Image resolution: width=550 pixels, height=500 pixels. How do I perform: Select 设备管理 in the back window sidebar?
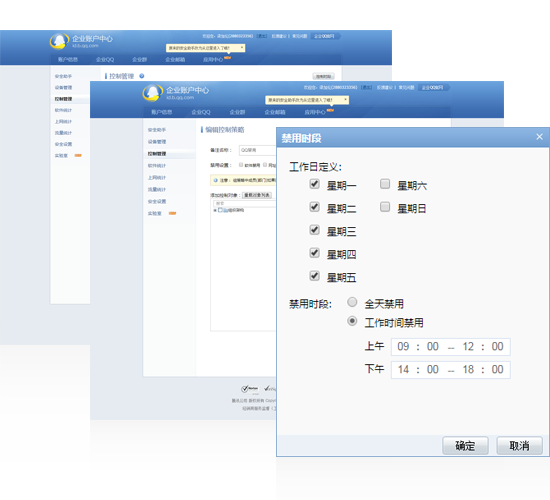63,87
